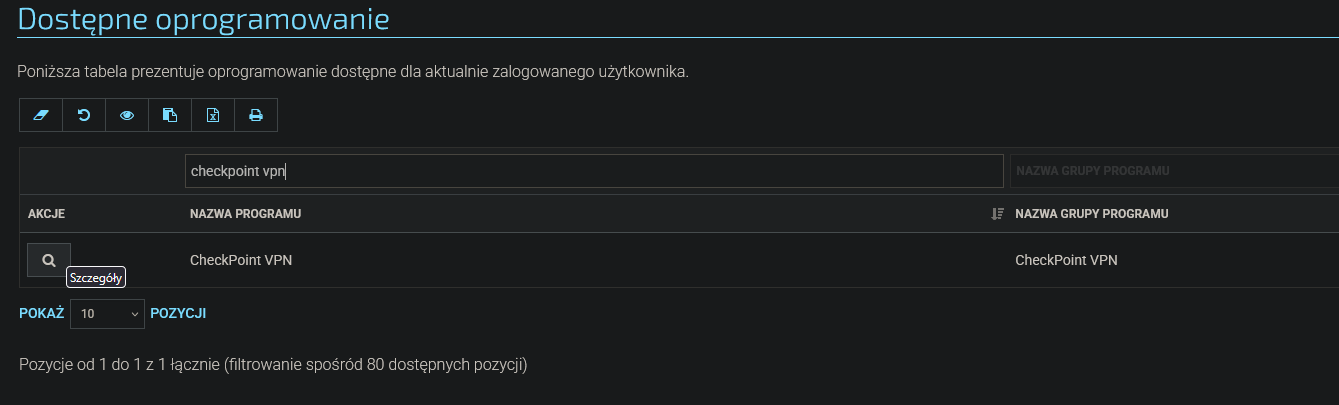1339x405 pixels.
Task: Copy table data using clipboard icon
Action: (x=170, y=115)
